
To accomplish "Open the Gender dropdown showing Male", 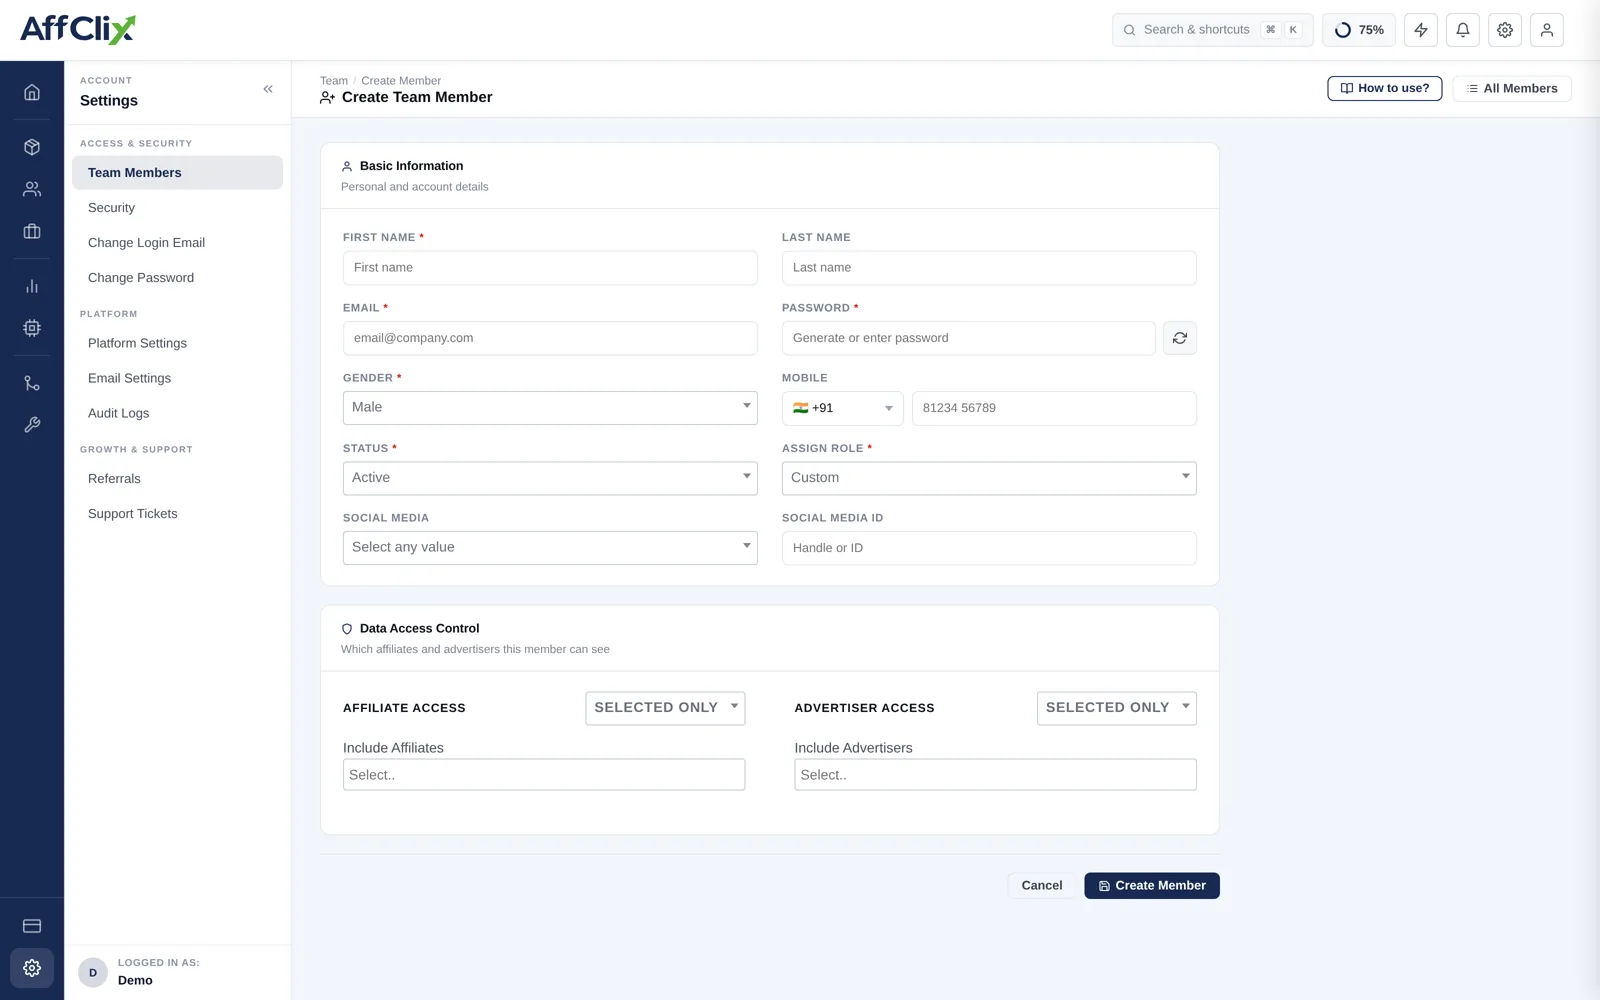I will [x=550, y=408].
